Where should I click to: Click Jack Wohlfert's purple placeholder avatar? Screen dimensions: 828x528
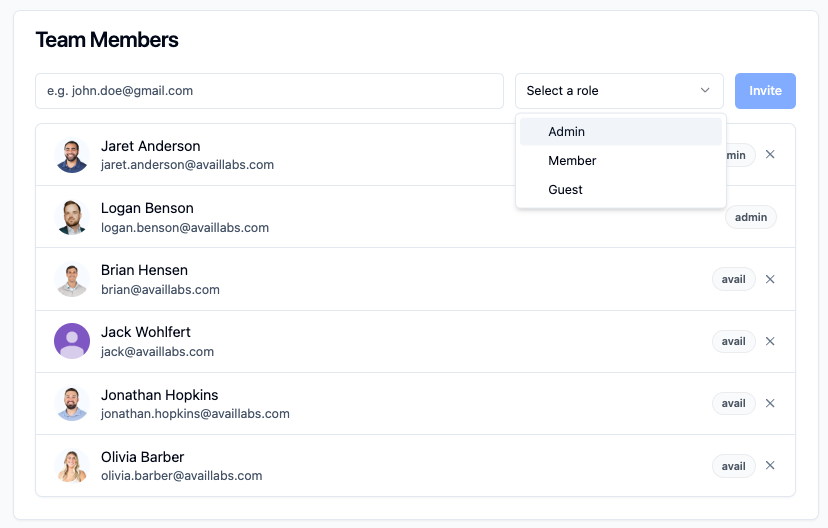pyautogui.click(x=72, y=341)
